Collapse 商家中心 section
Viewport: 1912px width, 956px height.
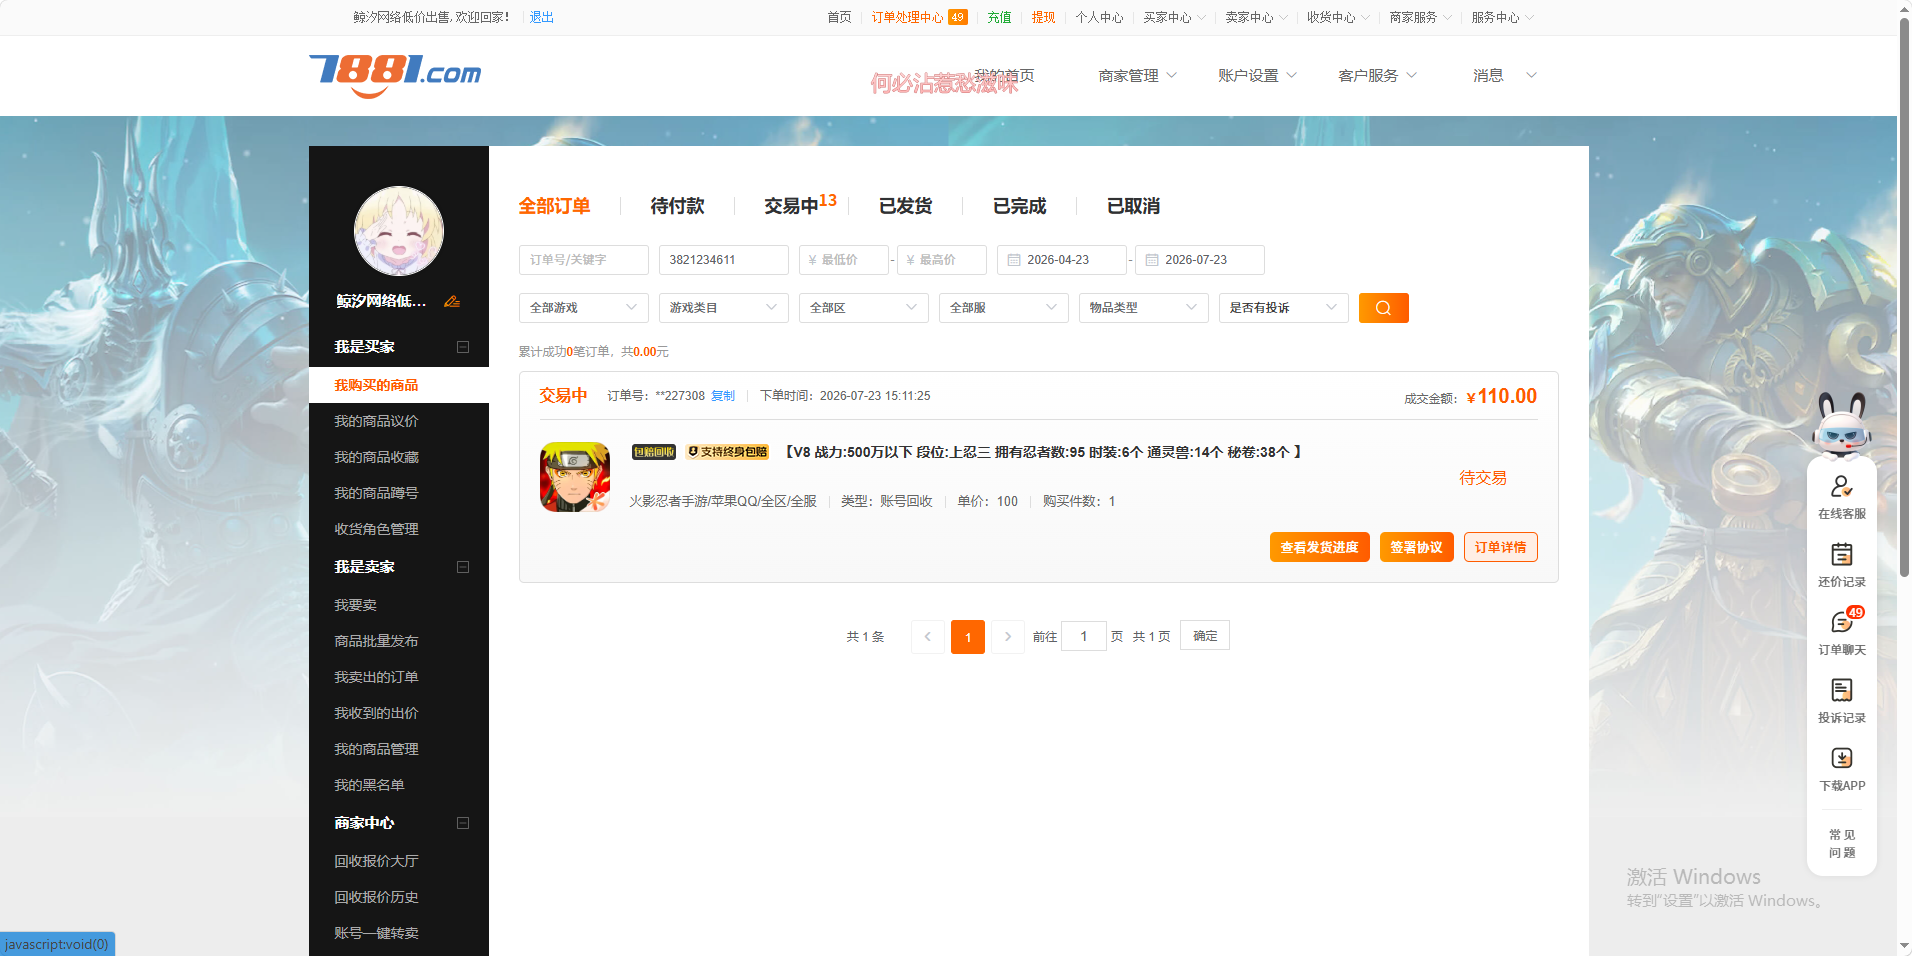(x=463, y=823)
